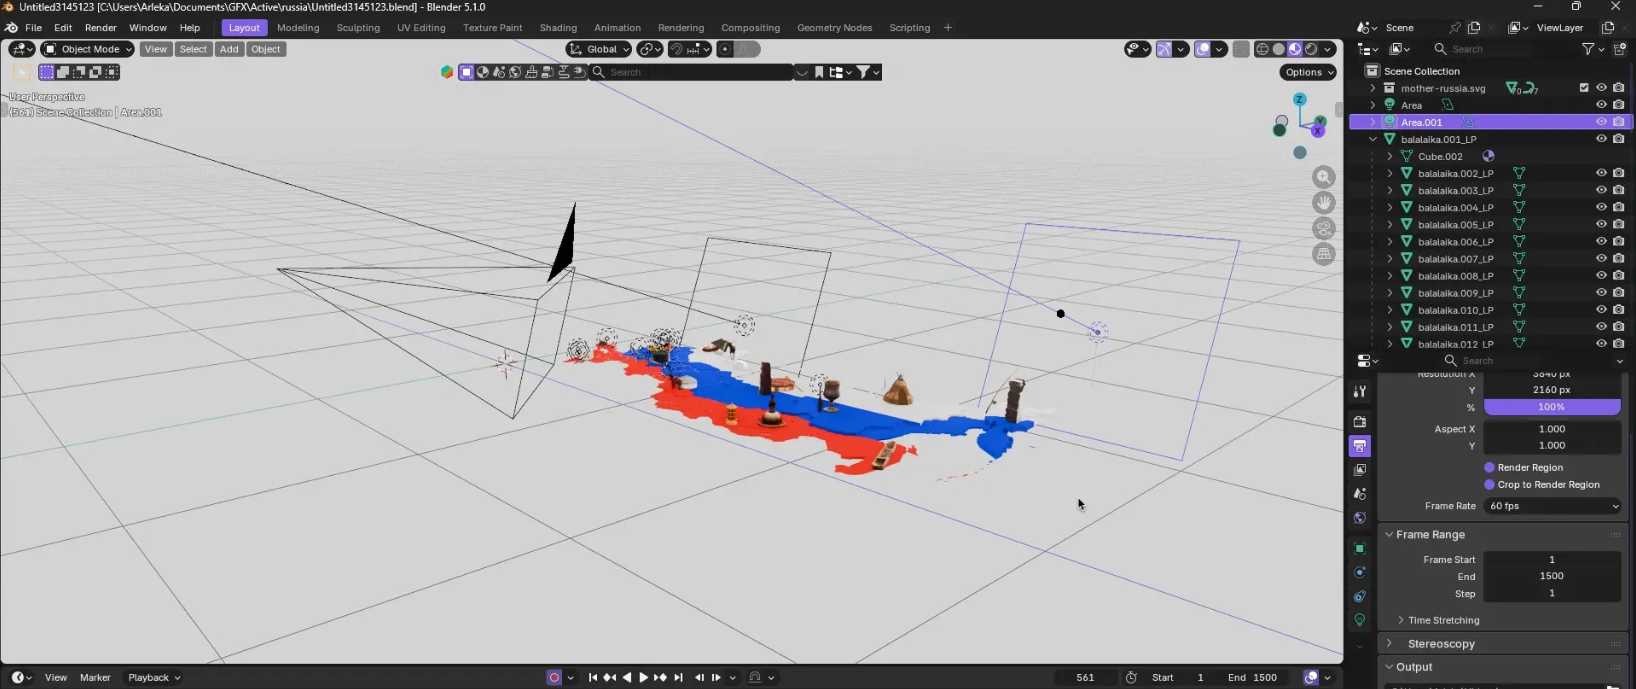Image resolution: width=1636 pixels, height=689 pixels.
Task: Toggle the Render Region checkbox
Action: pos(1489,467)
